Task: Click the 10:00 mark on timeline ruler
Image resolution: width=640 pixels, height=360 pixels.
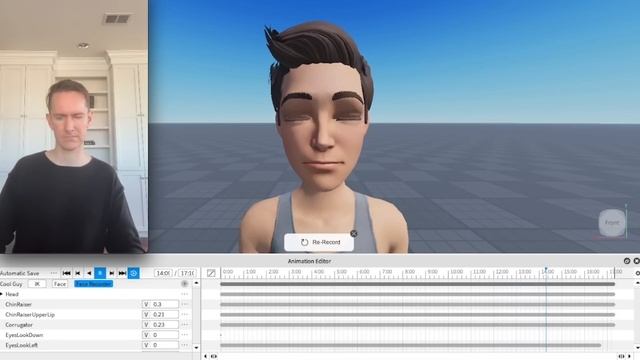Action: [456, 272]
